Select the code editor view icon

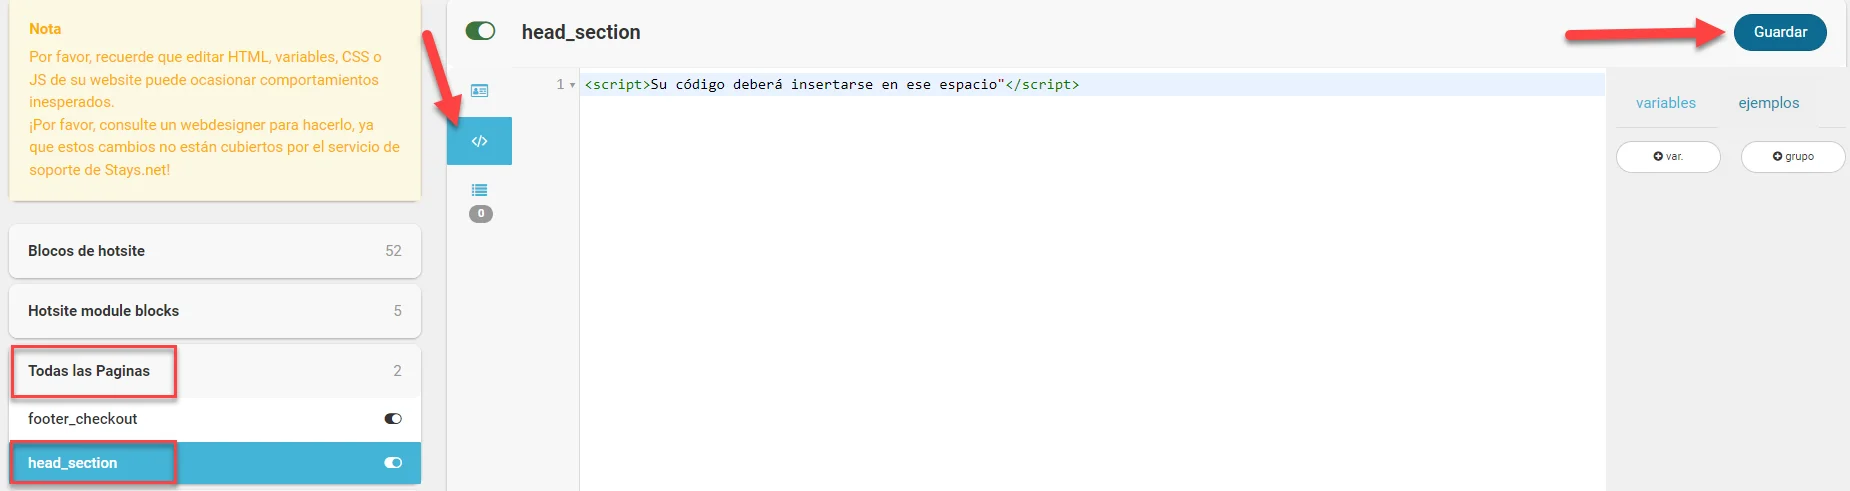tap(480, 141)
